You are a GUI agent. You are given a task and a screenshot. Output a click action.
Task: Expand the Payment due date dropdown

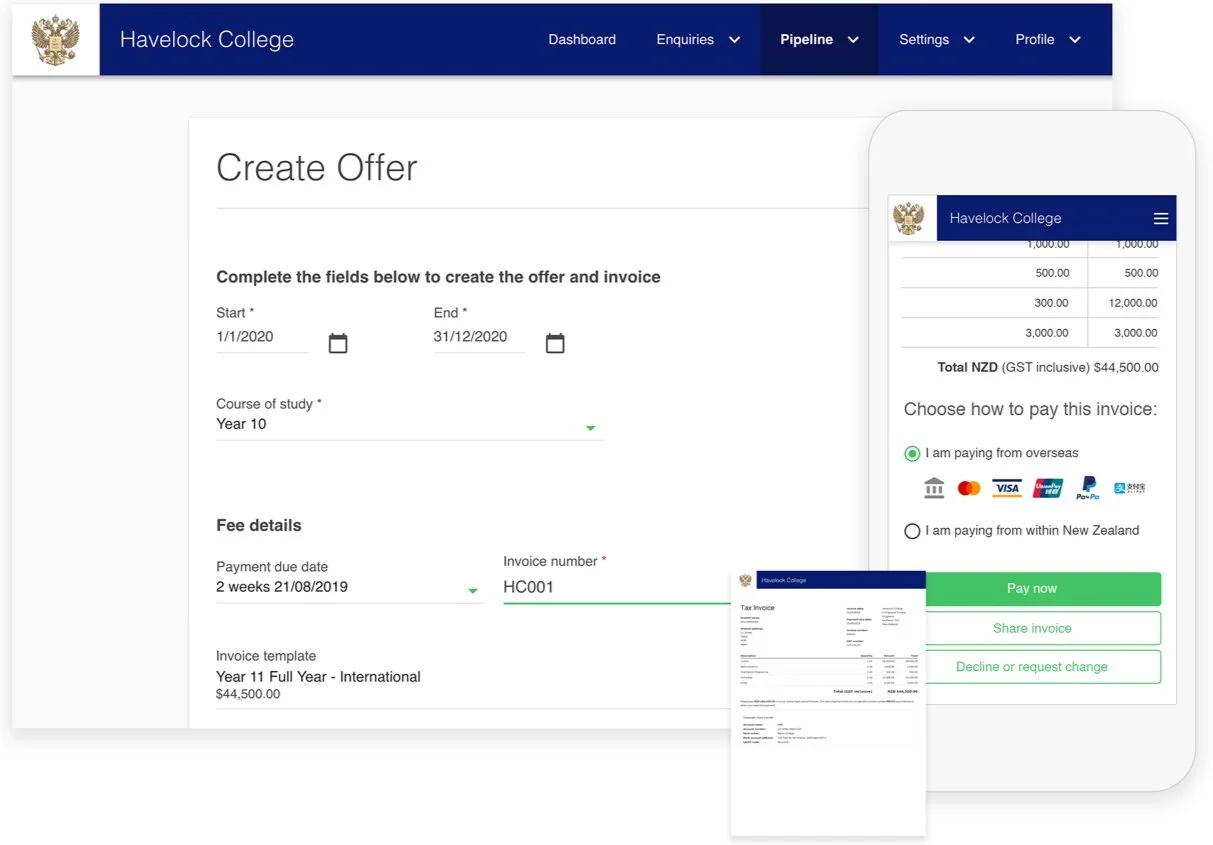pos(473,591)
